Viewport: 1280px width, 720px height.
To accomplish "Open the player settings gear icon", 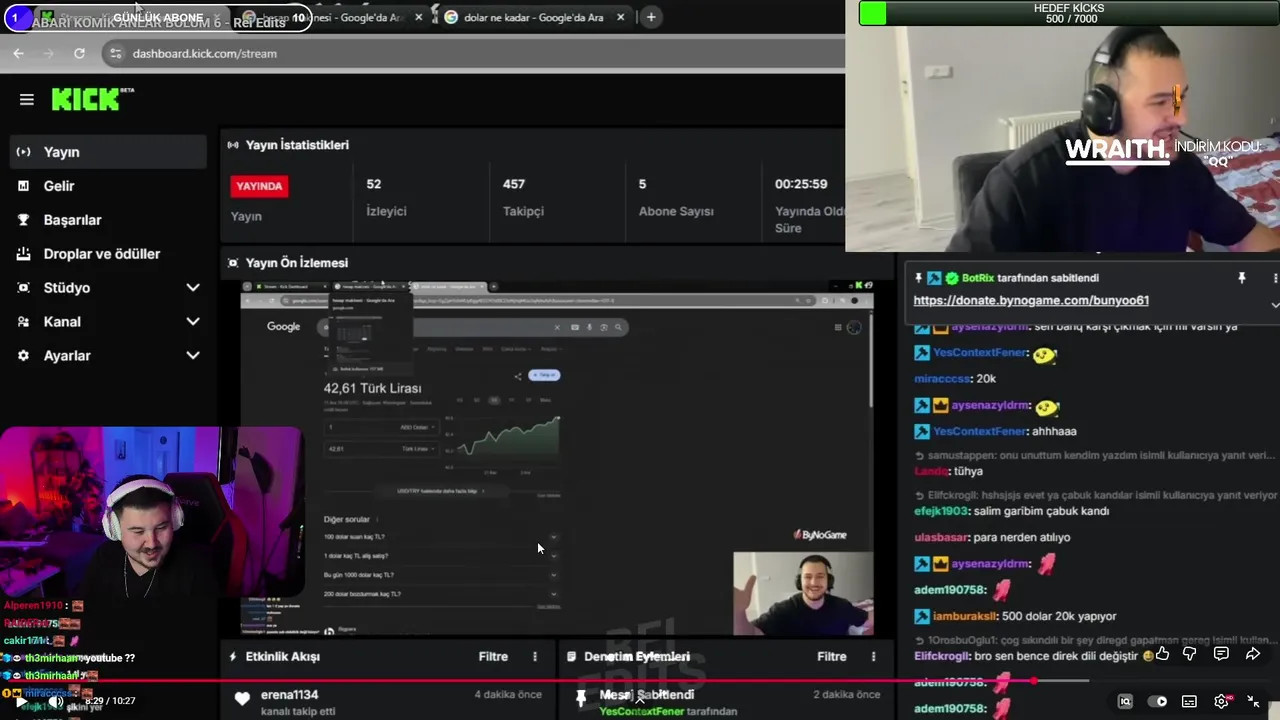I will 1221,701.
